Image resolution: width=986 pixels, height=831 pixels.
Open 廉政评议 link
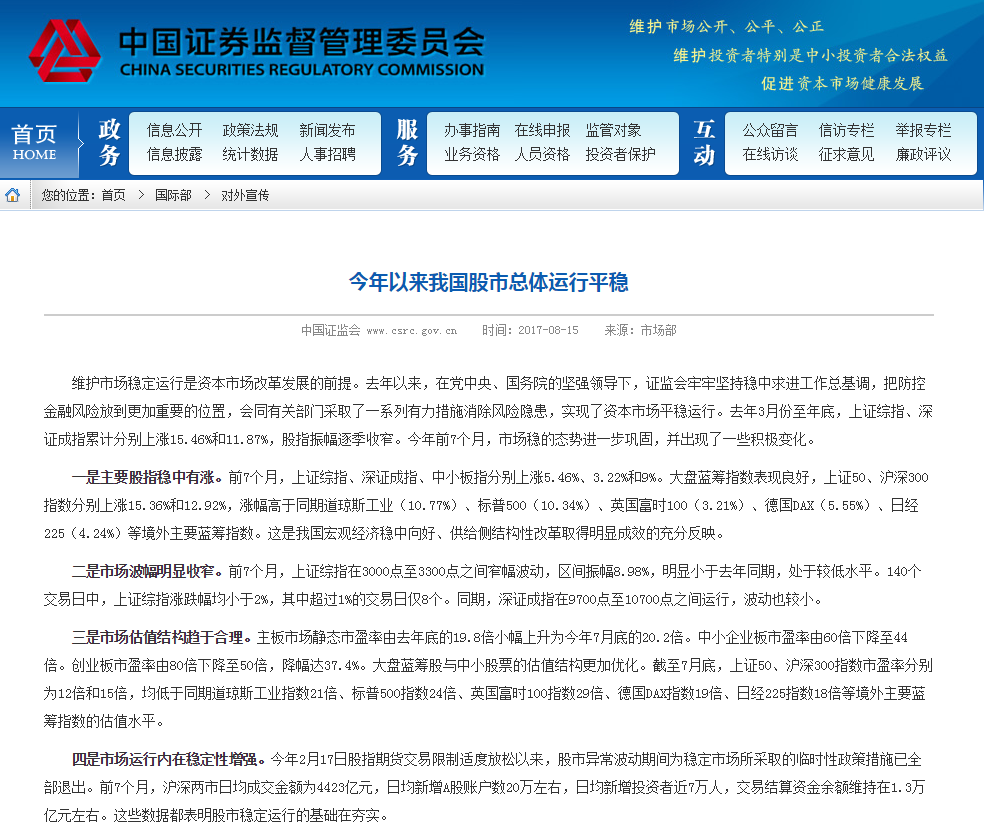pyautogui.click(x=924, y=155)
